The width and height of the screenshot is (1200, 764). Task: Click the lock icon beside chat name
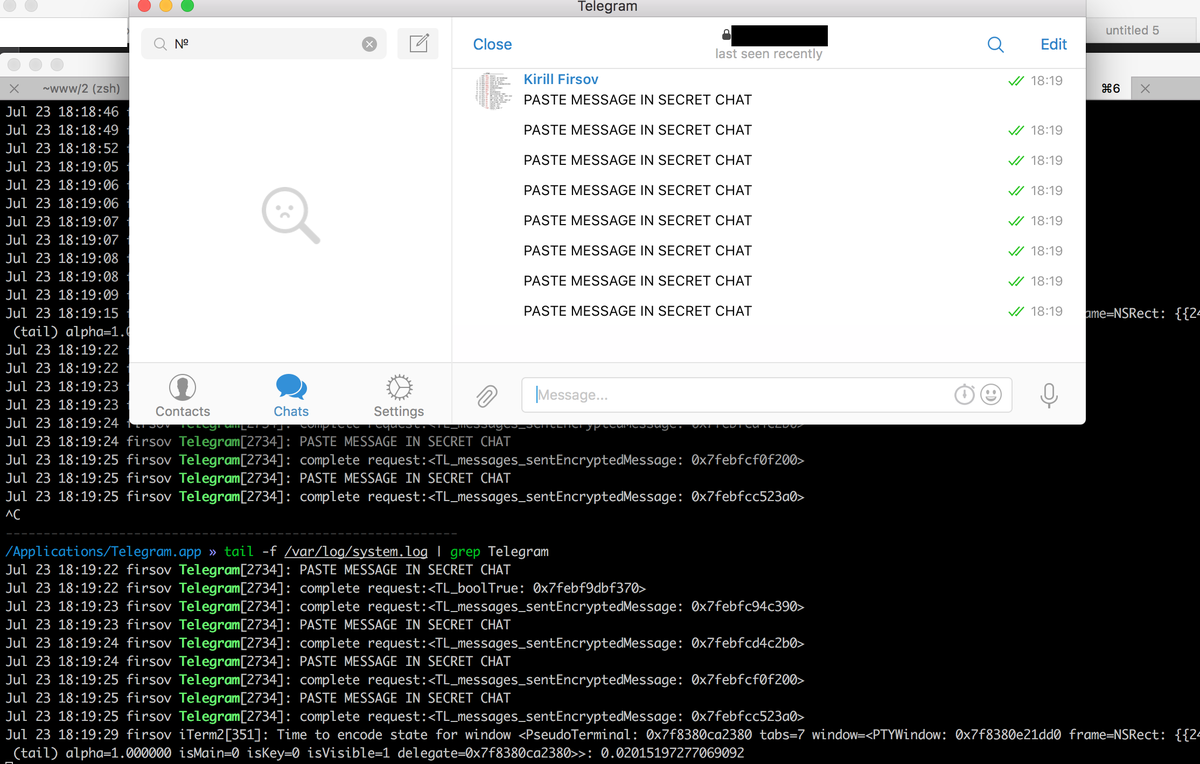[725, 35]
